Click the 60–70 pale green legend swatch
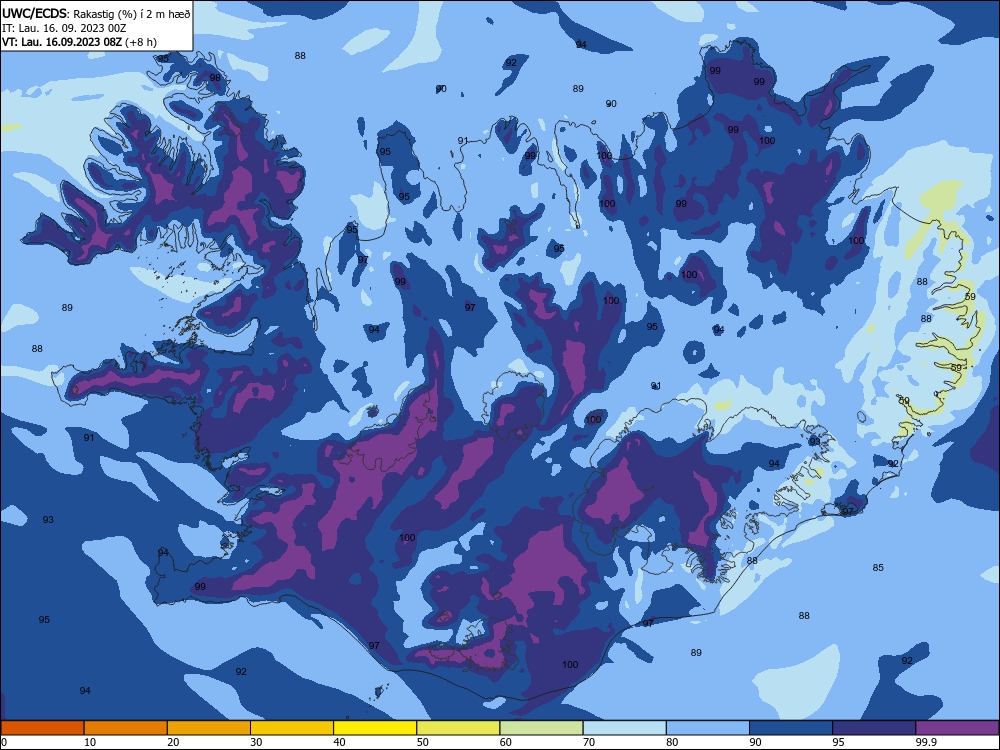1000x750 pixels. [541, 728]
